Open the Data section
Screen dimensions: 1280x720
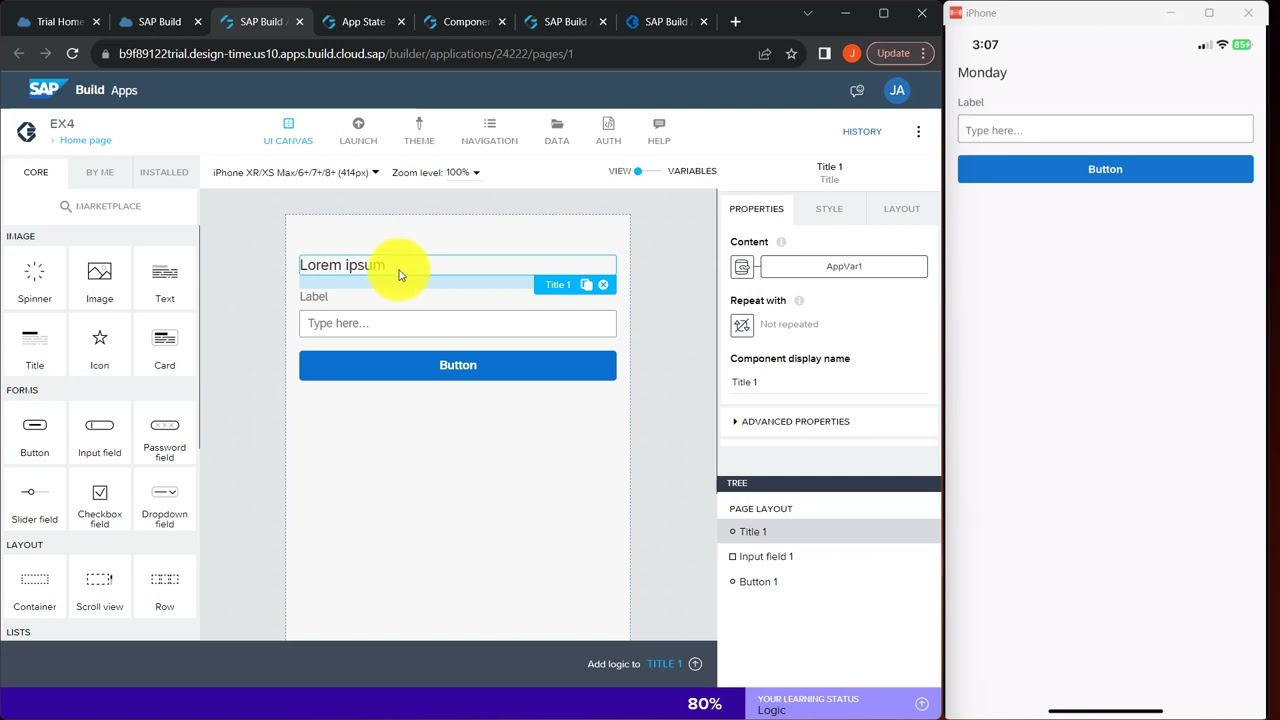click(557, 131)
